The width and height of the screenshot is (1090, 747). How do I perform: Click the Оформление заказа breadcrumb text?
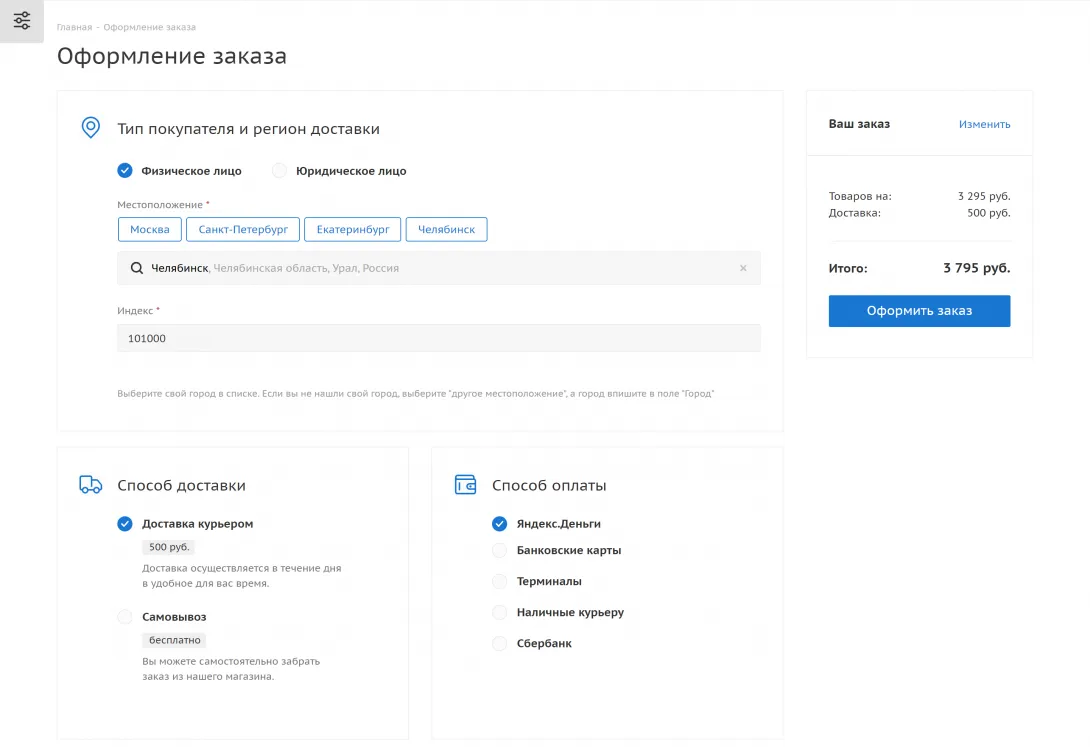[x=149, y=27]
